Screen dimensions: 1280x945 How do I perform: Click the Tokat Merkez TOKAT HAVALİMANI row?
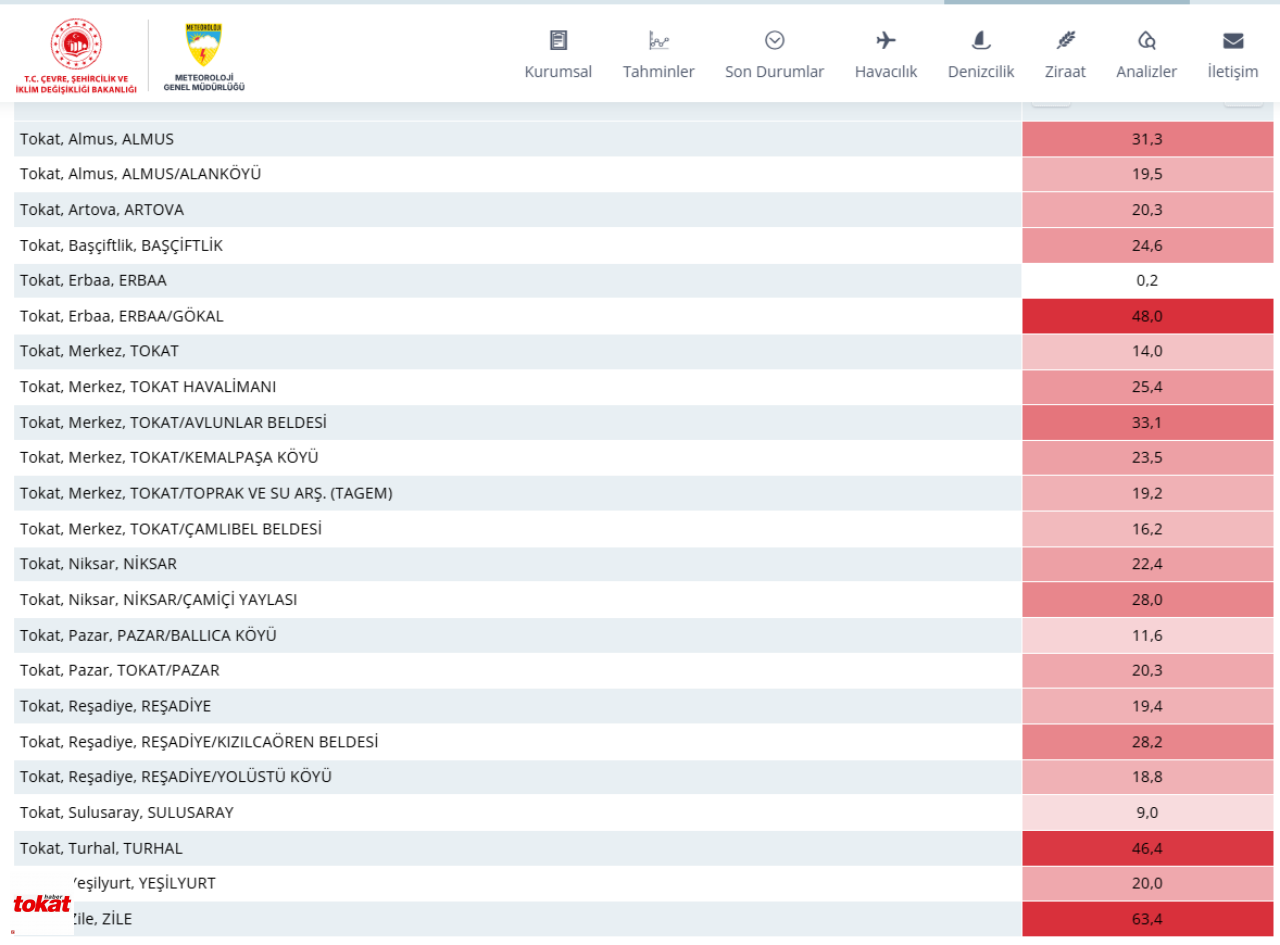click(x=644, y=387)
